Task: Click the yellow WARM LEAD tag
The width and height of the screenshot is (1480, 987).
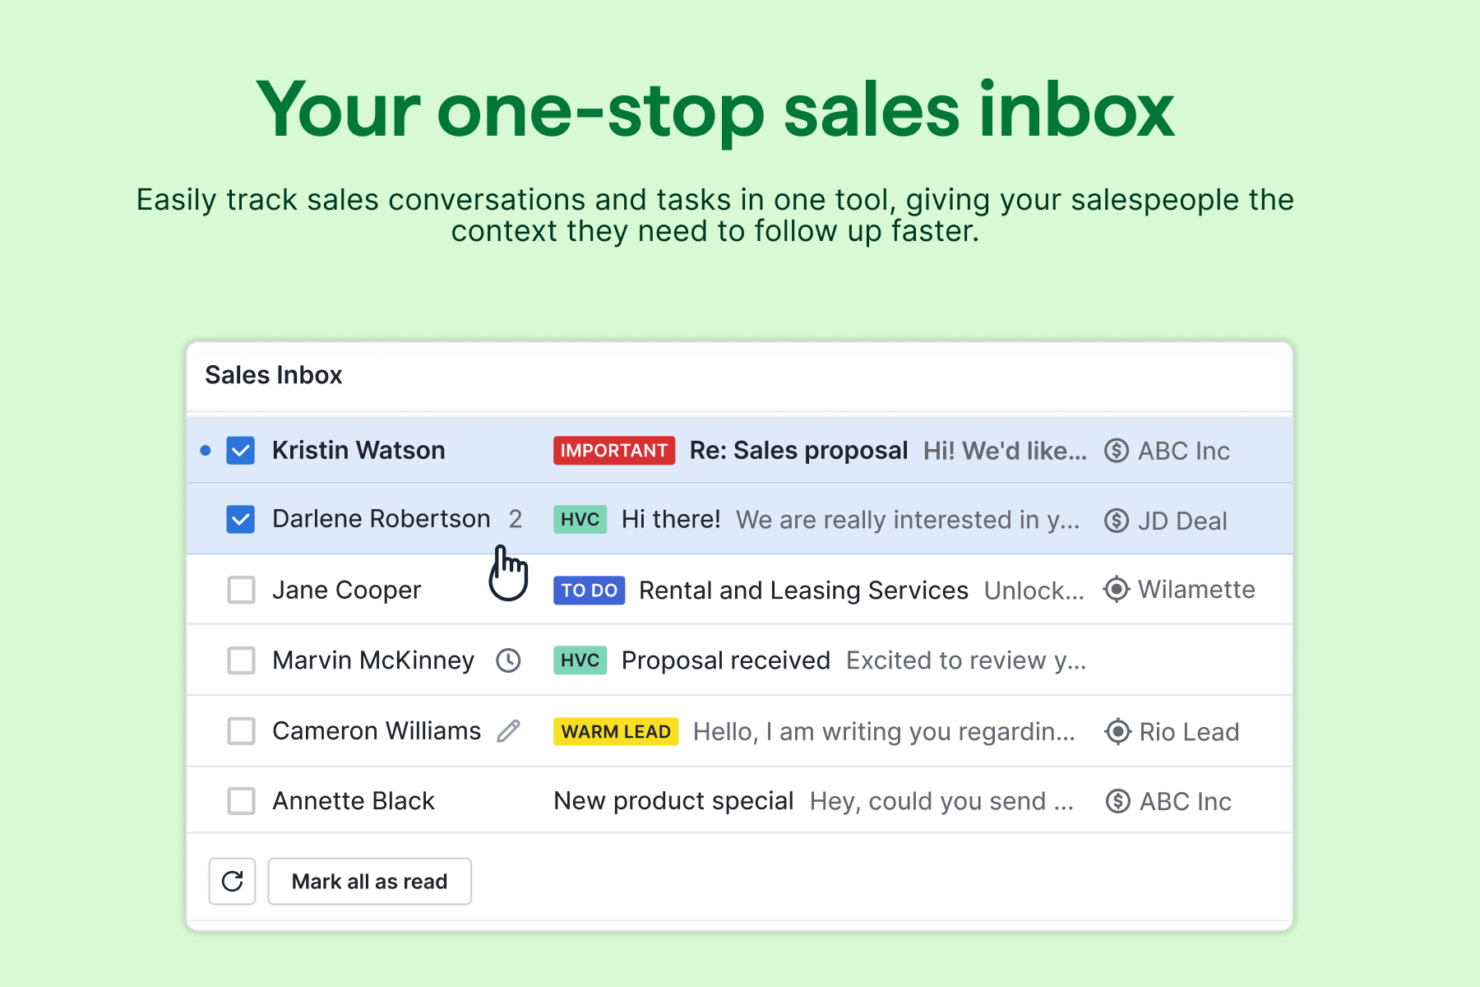Action: point(615,732)
